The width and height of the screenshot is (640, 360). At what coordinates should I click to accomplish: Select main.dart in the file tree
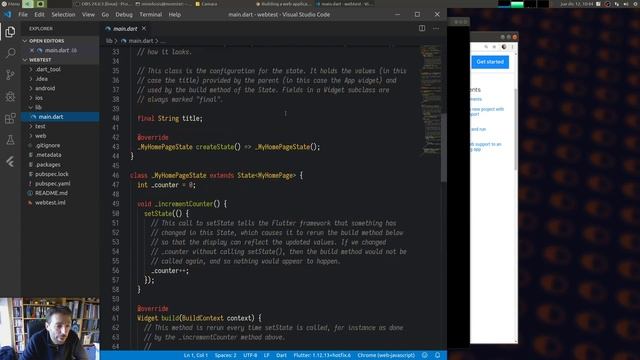(x=60, y=117)
